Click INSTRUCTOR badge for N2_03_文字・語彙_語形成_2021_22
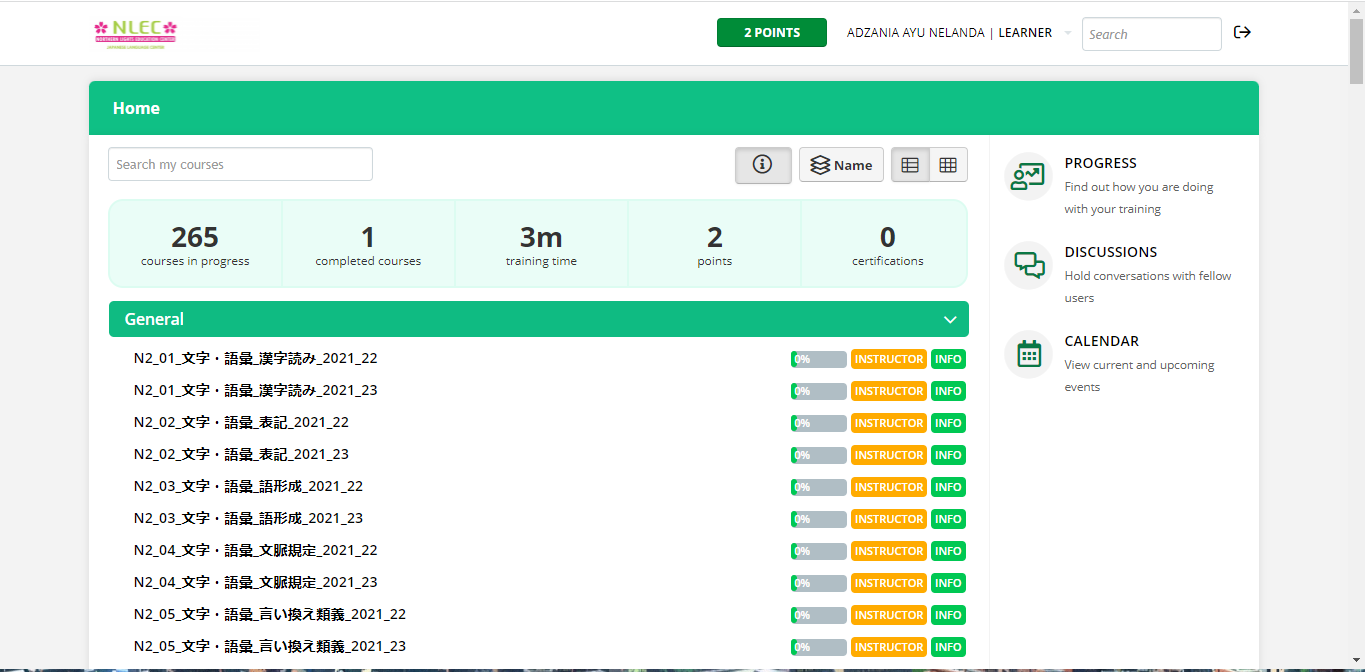 pyautogui.click(x=888, y=487)
